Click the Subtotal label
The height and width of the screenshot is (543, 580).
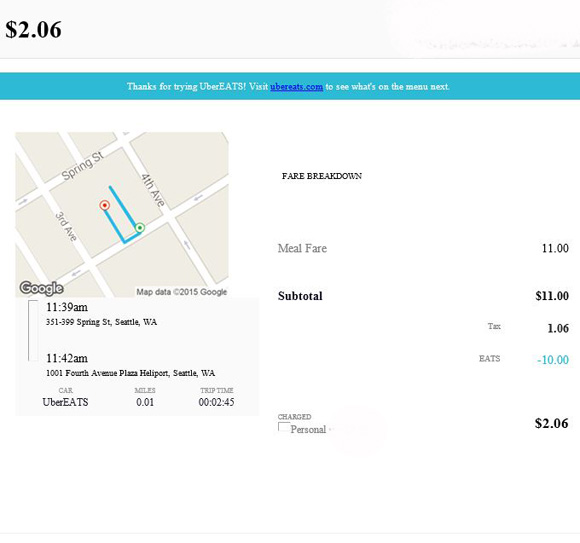300,296
